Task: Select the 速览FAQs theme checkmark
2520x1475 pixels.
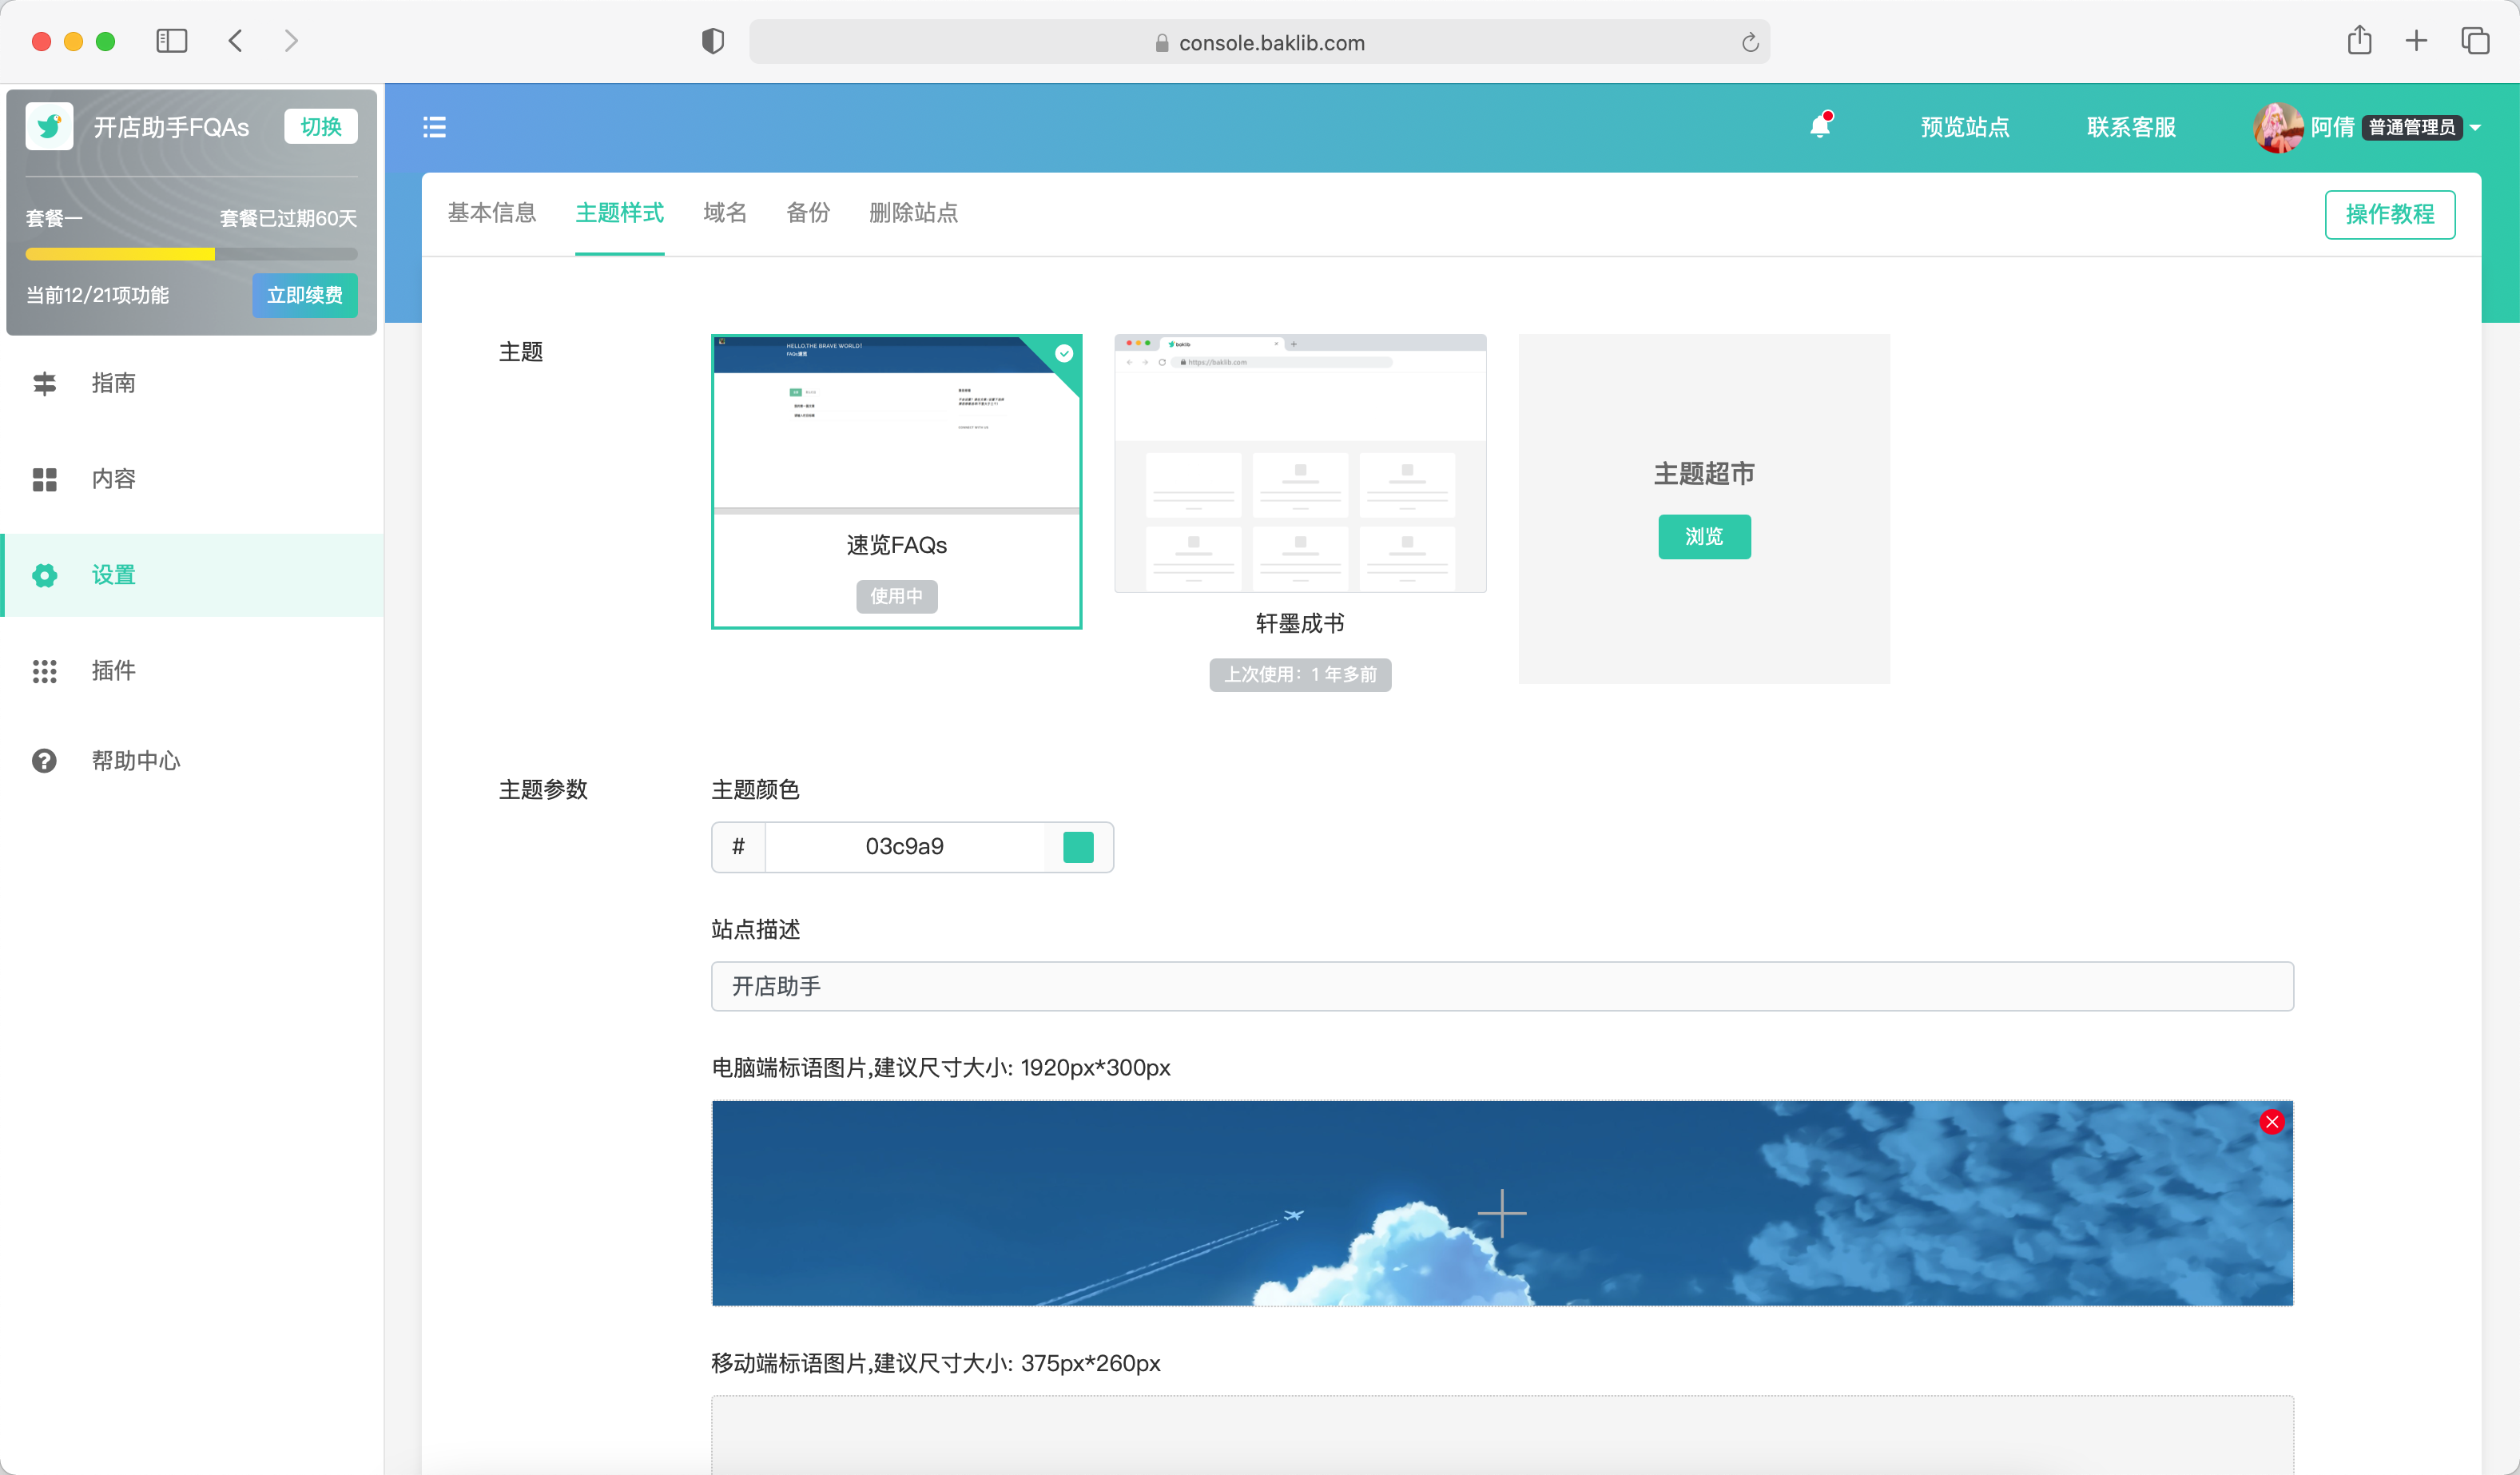Action: point(1064,353)
